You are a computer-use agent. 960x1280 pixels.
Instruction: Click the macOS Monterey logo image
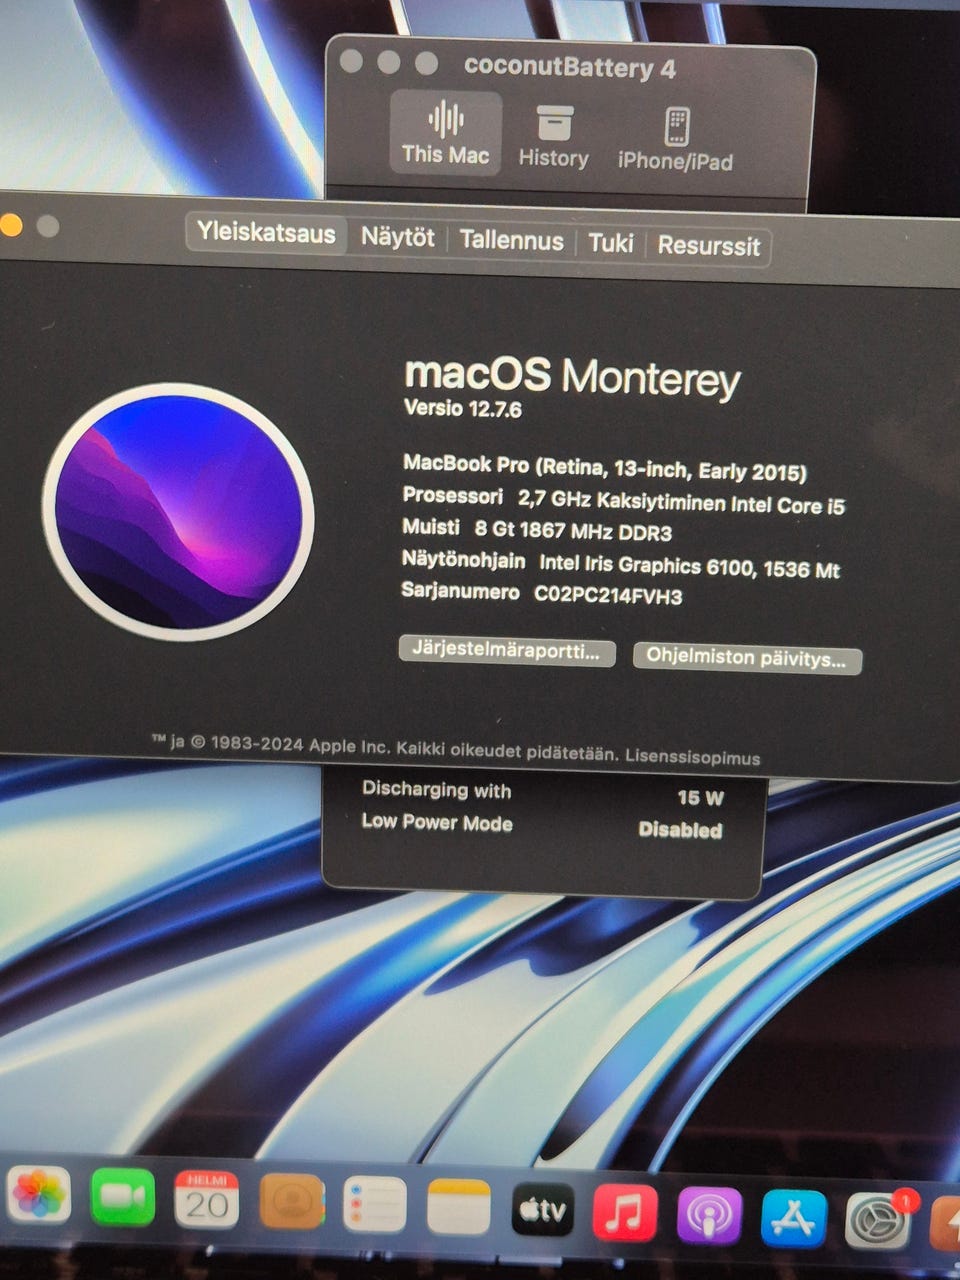(x=178, y=511)
